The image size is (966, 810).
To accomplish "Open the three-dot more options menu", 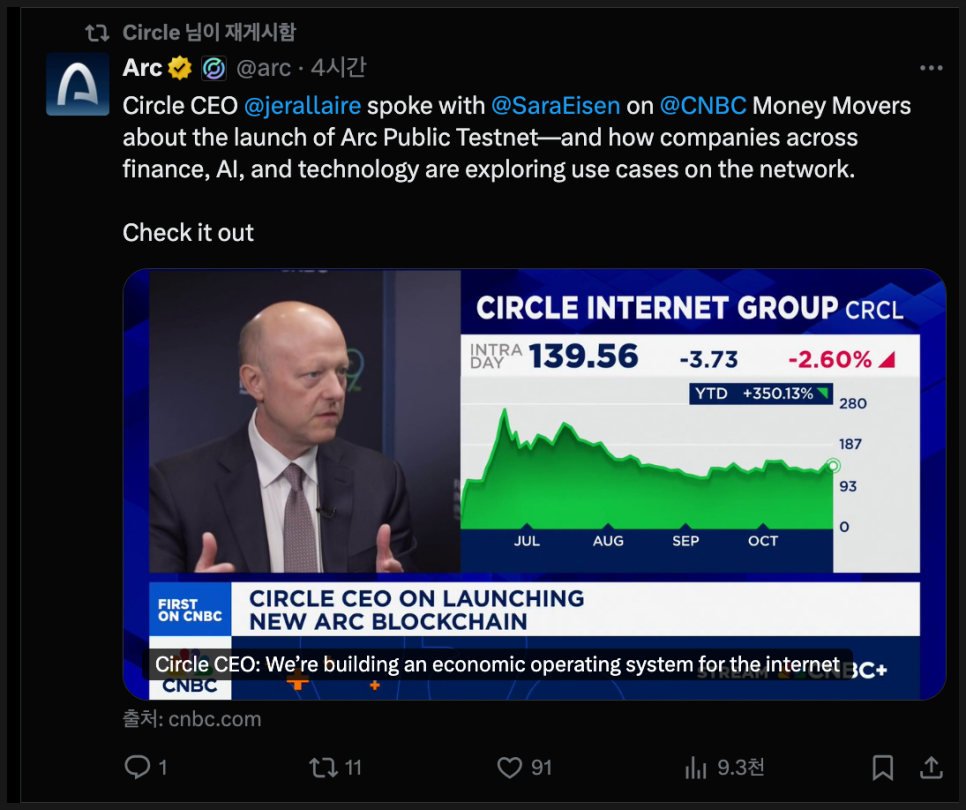I will click(931, 68).
